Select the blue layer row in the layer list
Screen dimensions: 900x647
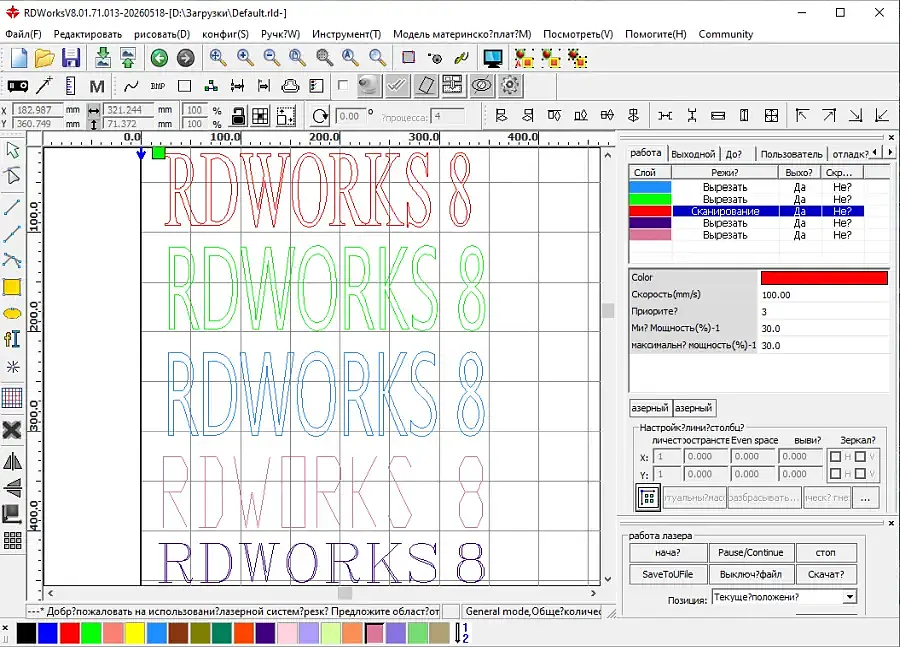746,187
